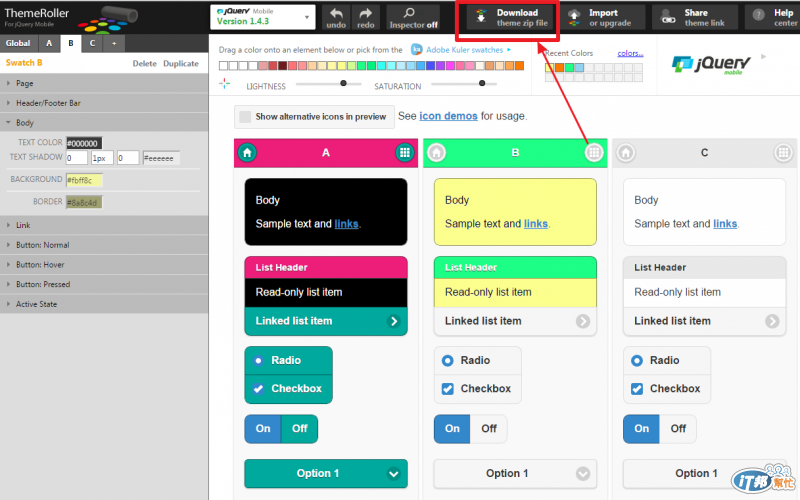This screenshot has height=500, width=800.
Task: Open the Share theme link icon
Action: click(668, 17)
